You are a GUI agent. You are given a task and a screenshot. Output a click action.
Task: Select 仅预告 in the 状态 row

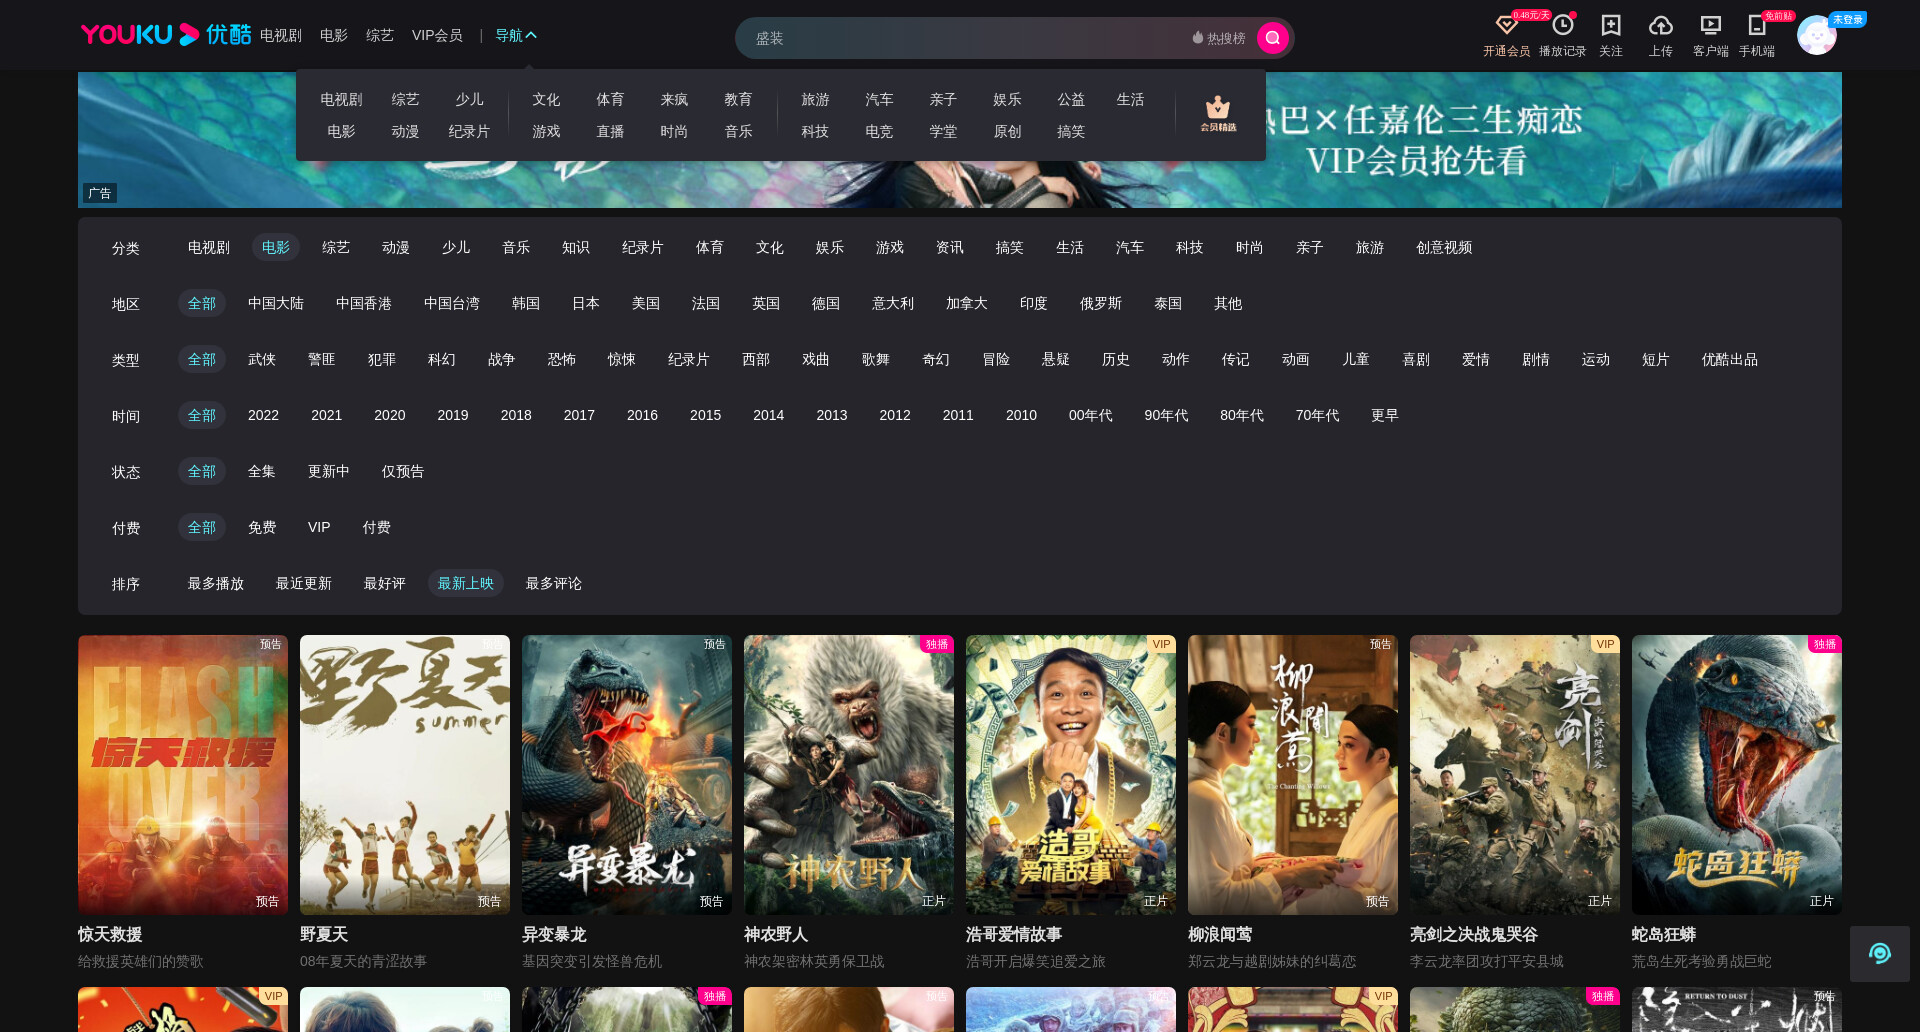pyautogui.click(x=402, y=471)
